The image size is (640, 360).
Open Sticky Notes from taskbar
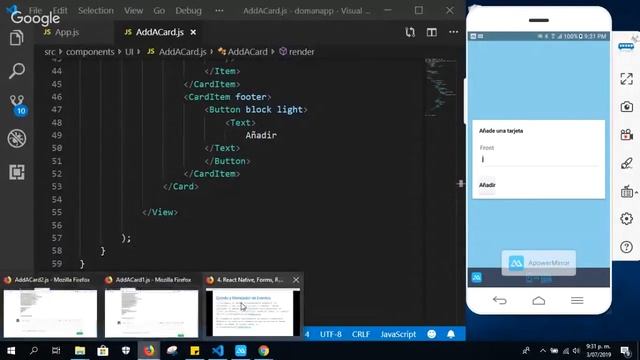coord(195,351)
